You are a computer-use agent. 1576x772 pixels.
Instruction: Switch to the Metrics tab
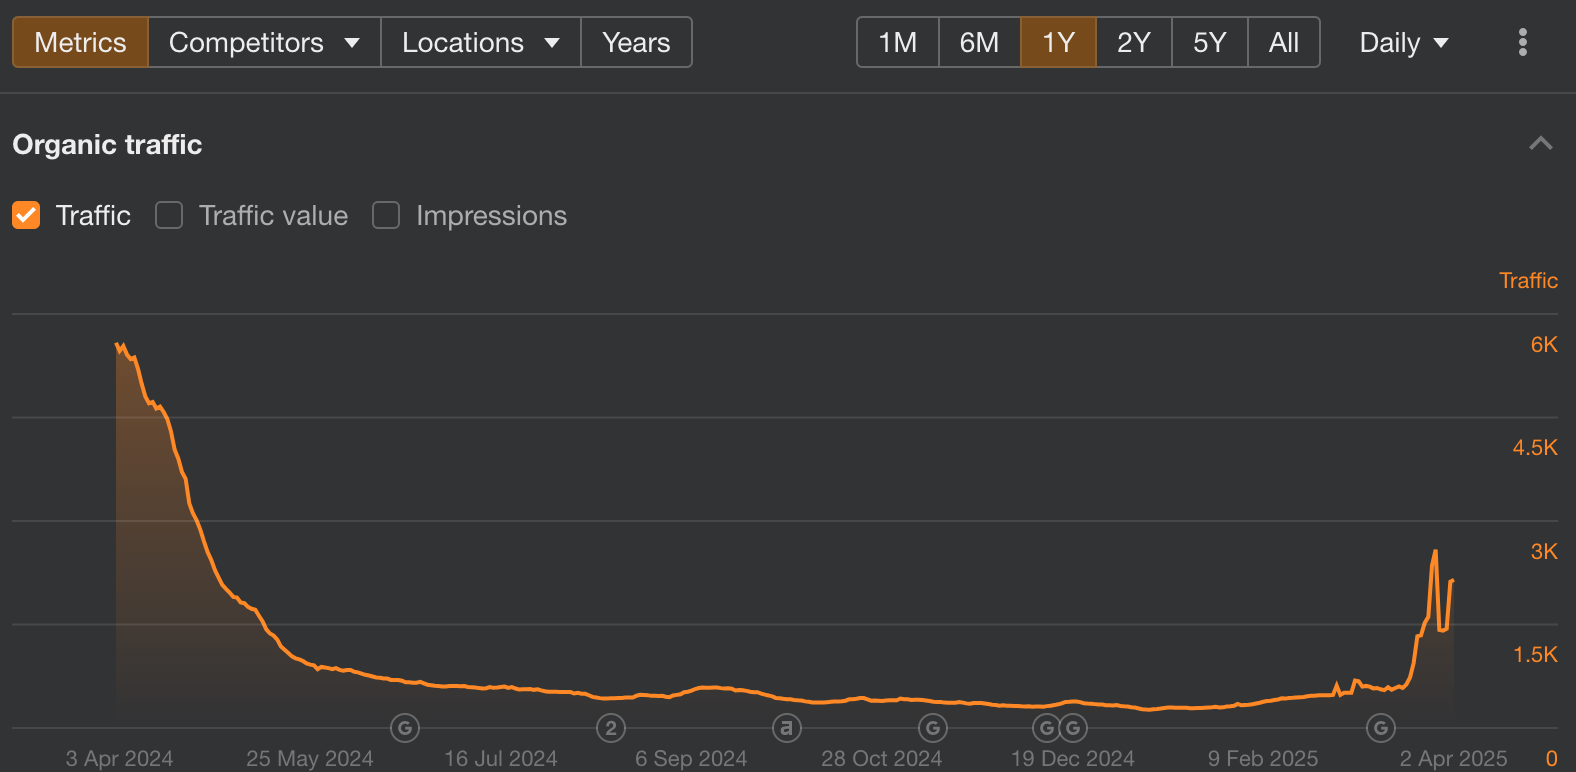[x=80, y=42]
